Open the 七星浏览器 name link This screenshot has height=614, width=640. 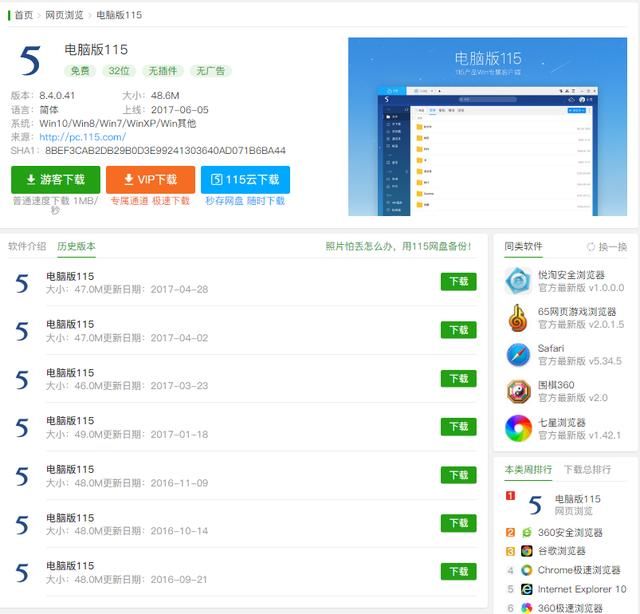point(562,423)
